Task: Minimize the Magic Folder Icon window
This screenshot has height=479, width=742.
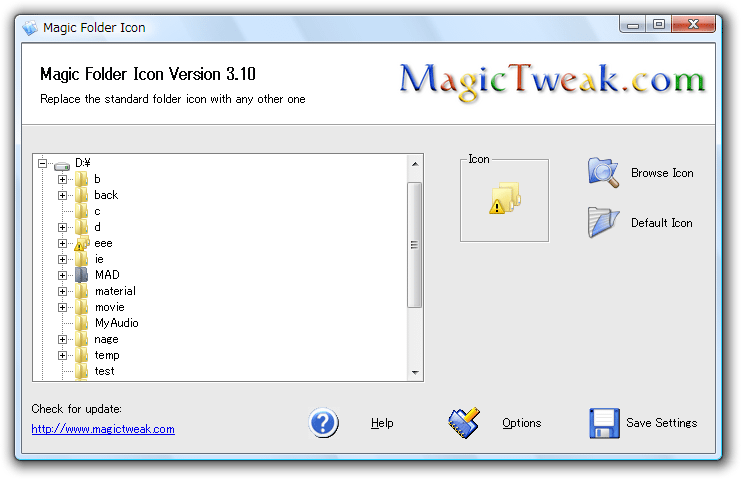Action: [x=633, y=25]
